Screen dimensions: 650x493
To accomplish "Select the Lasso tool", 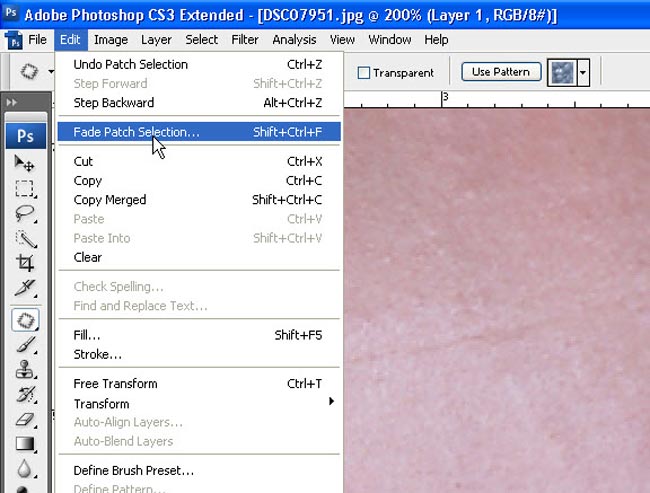I will tap(24, 213).
